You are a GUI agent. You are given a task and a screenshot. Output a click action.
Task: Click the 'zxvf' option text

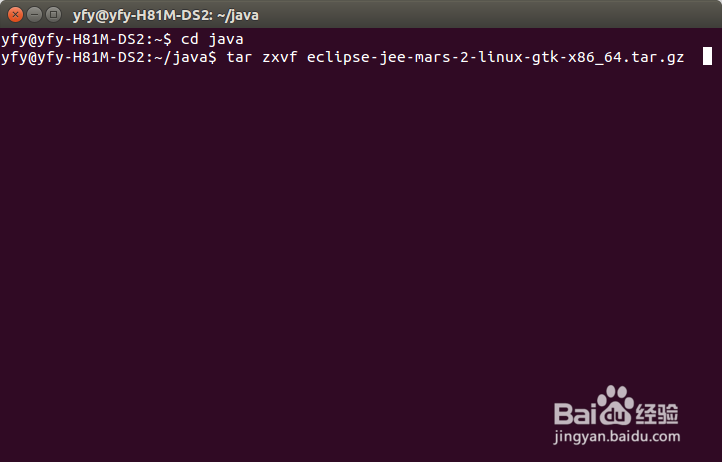(279, 57)
